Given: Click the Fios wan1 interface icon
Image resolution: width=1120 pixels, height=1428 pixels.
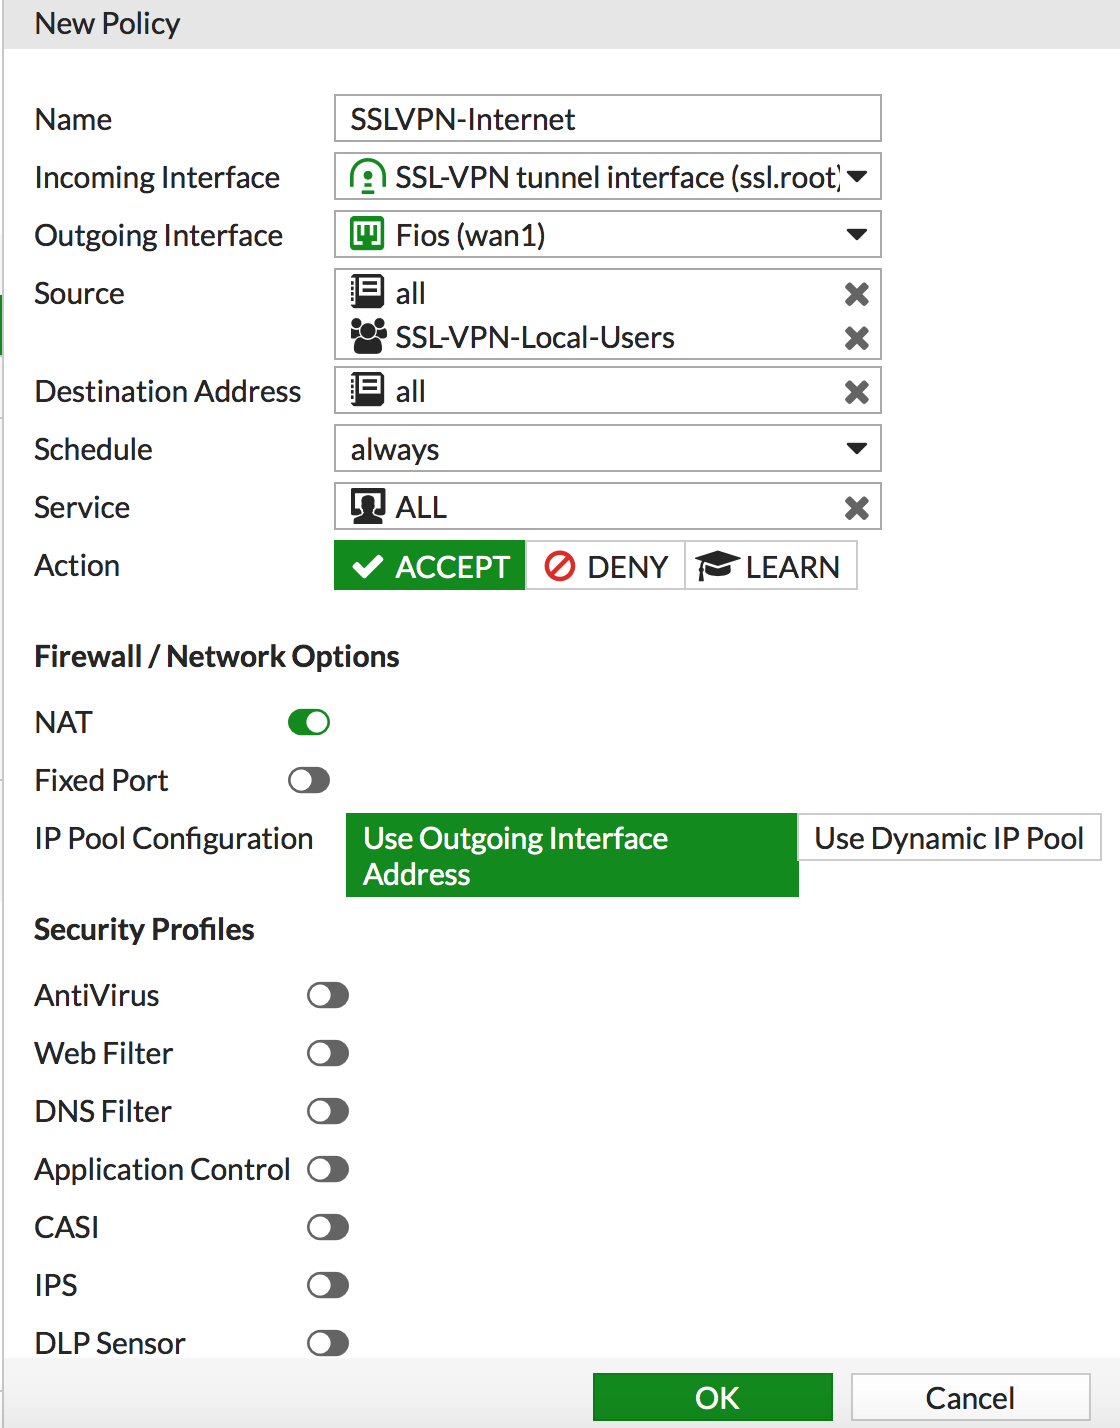Looking at the screenshot, I should [x=367, y=235].
